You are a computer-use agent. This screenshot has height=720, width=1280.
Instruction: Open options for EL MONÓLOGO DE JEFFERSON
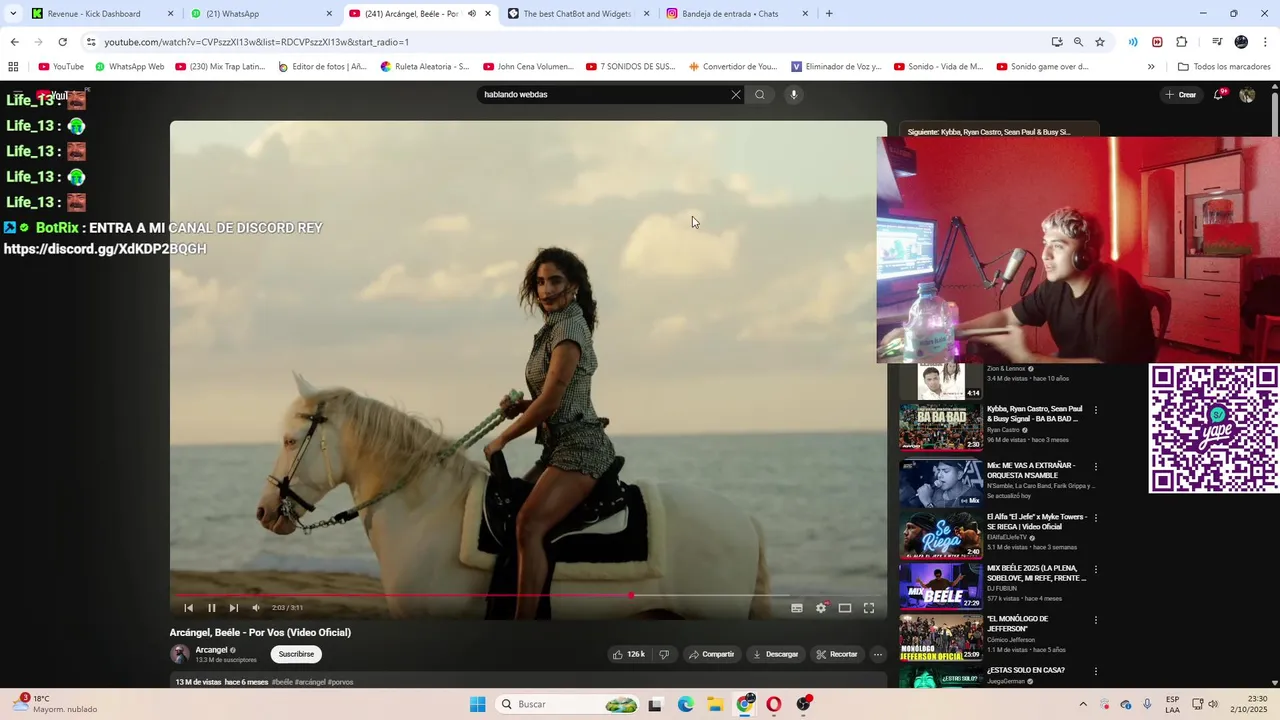pyautogui.click(x=1096, y=620)
